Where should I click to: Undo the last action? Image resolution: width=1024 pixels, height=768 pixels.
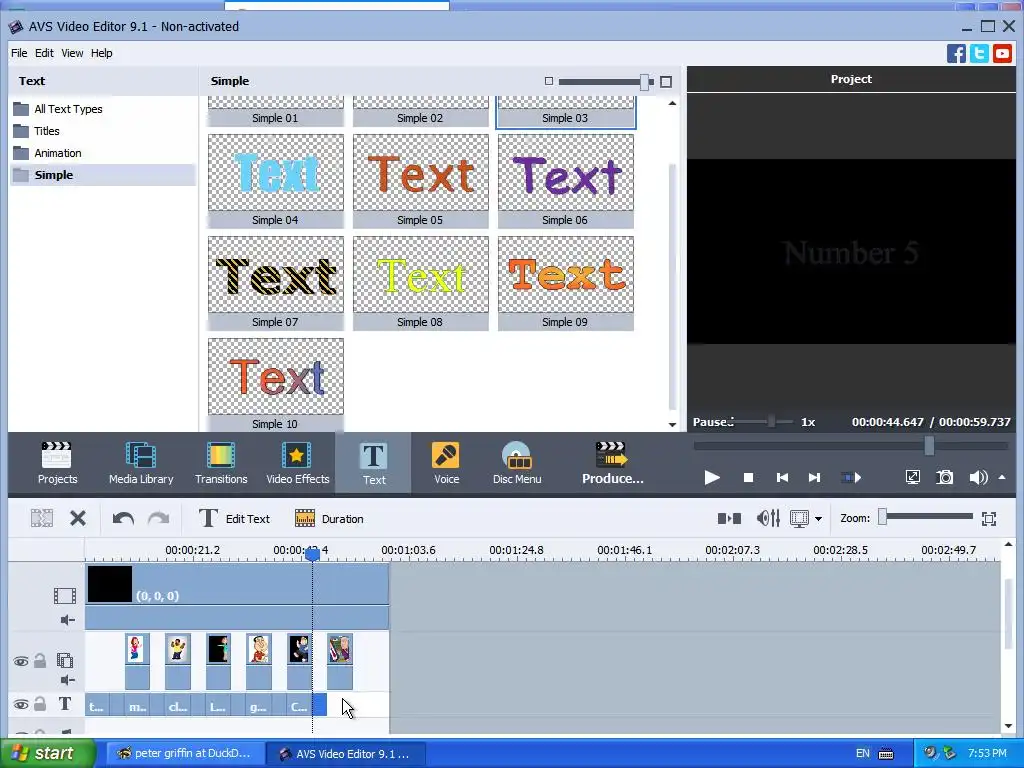click(123, 519)
